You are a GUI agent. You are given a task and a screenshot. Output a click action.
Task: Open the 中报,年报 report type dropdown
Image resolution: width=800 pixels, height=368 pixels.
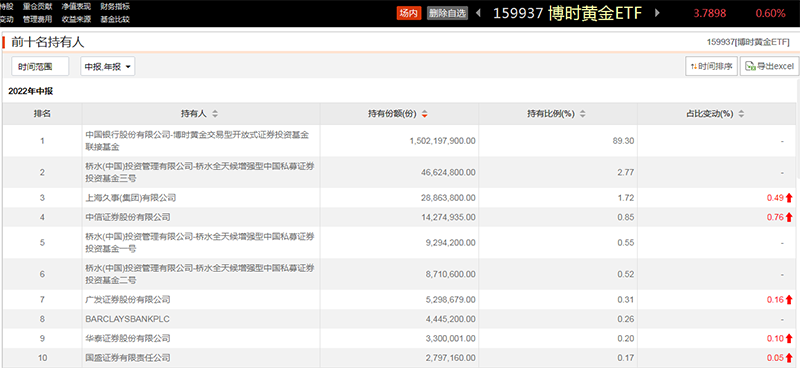(108, 66)
